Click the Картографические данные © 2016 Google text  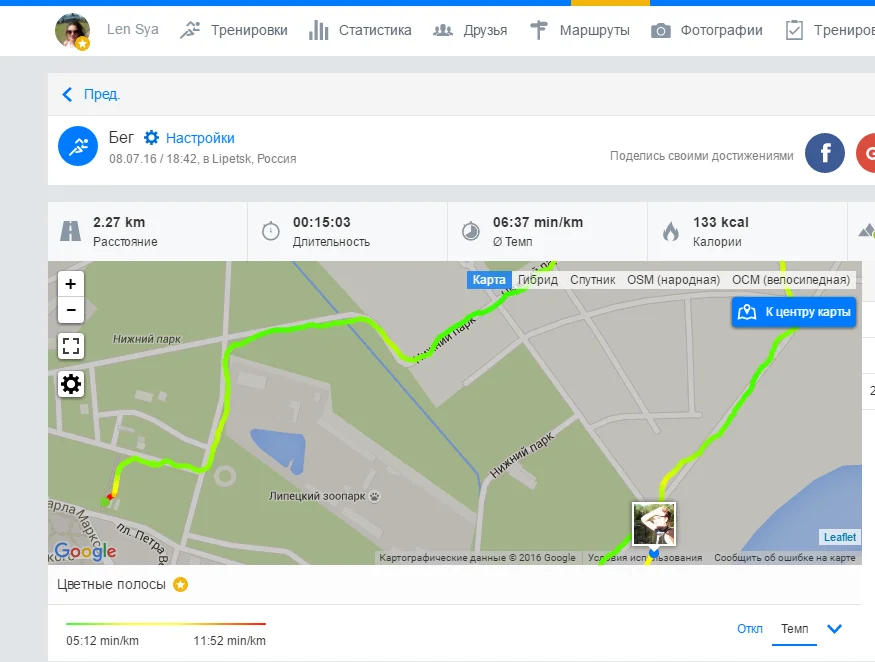(477, 558)
